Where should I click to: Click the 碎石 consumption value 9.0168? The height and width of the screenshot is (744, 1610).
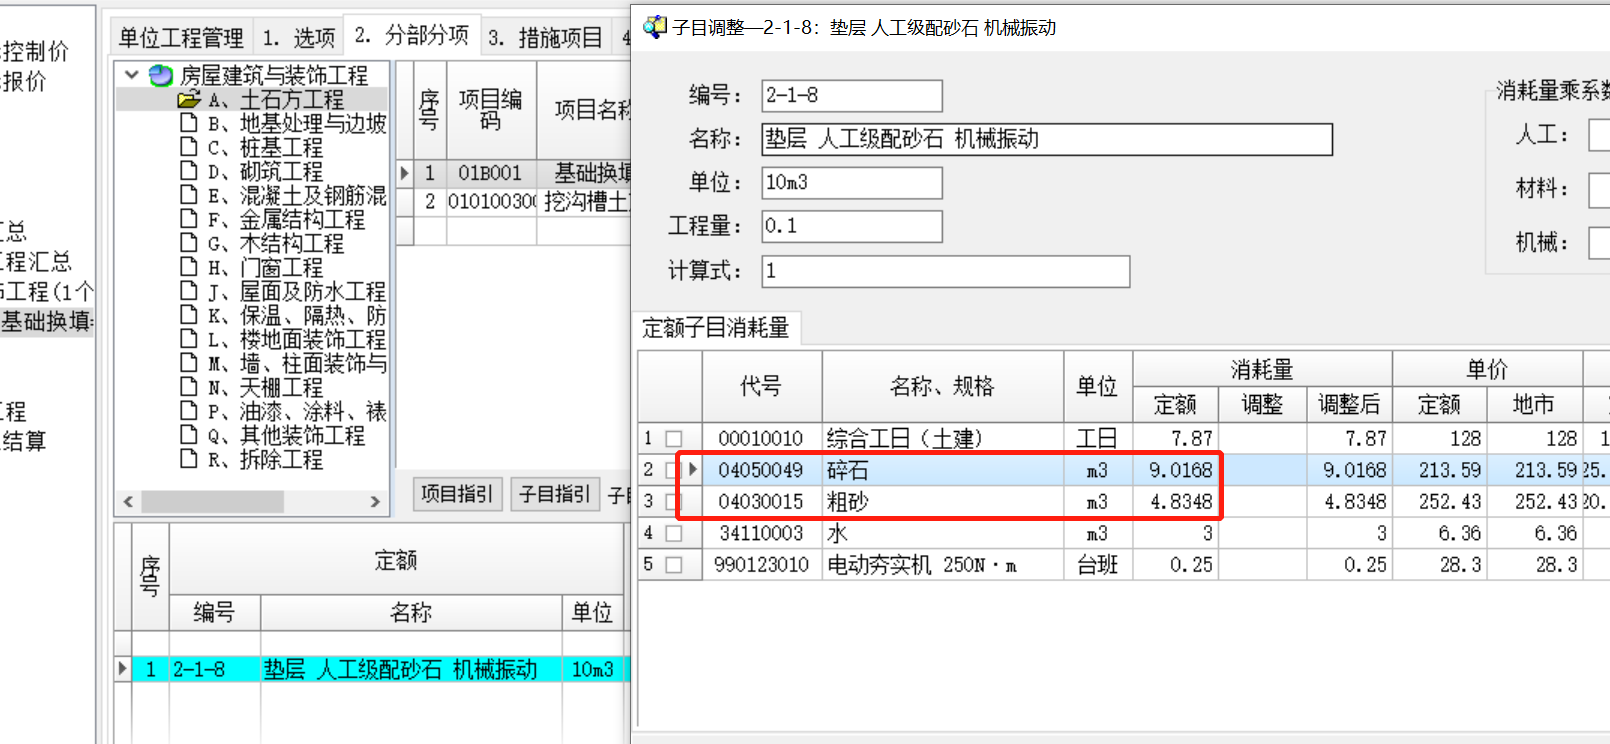(1175, 470)
